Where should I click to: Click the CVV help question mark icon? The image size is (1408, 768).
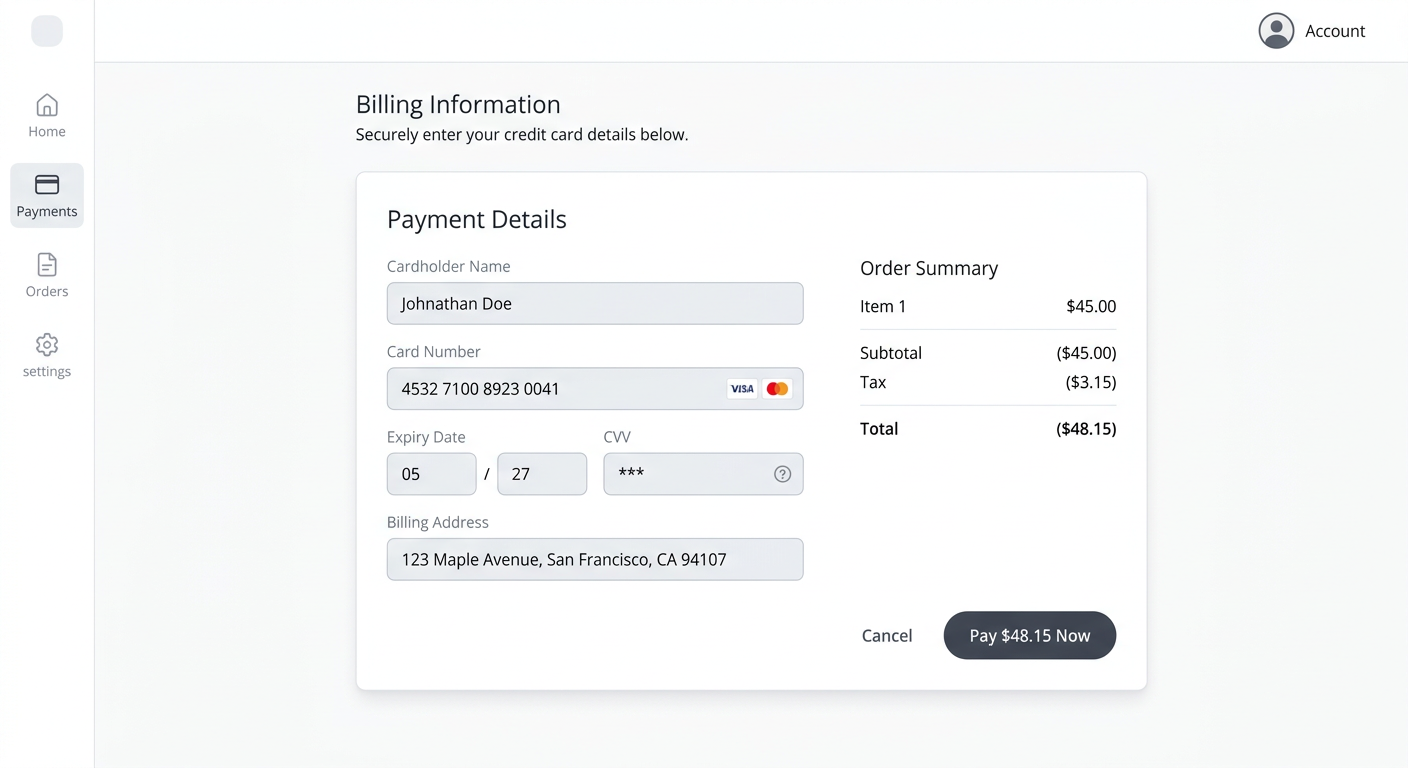coord(782,474)
